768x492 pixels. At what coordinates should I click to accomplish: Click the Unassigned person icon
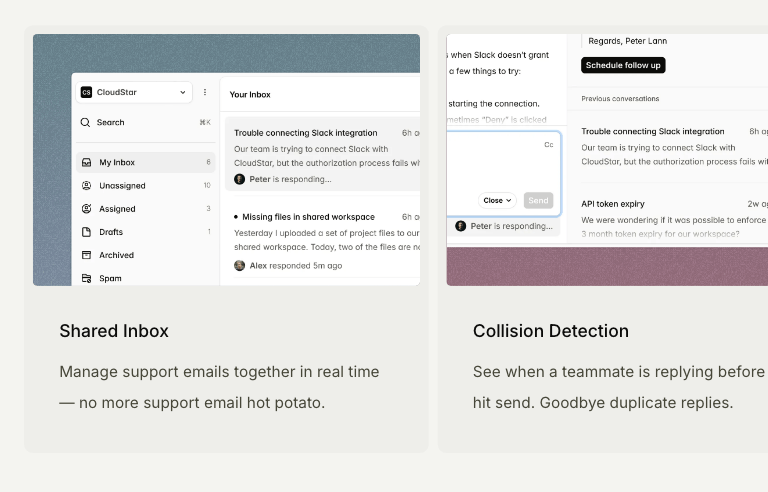point(87,185)
